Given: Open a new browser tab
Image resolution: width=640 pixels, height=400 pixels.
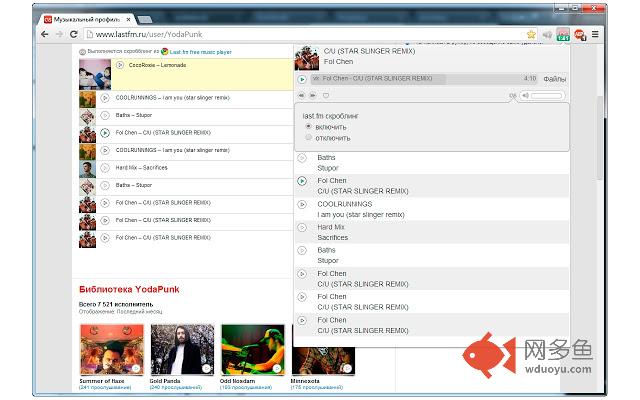Looking at the screenshot, I should (144, 19).
